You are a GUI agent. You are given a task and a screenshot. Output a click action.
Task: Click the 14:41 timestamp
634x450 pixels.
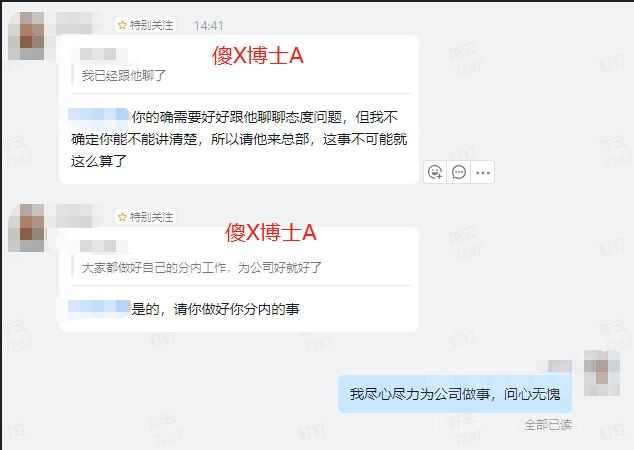tap(208, 25)
